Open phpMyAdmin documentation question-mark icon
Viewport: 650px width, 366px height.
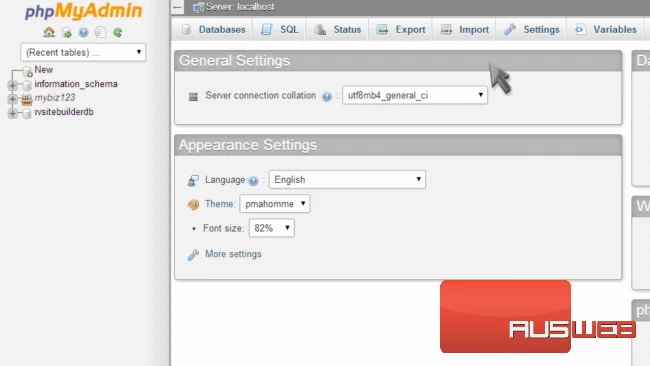(x=83, y=32)
